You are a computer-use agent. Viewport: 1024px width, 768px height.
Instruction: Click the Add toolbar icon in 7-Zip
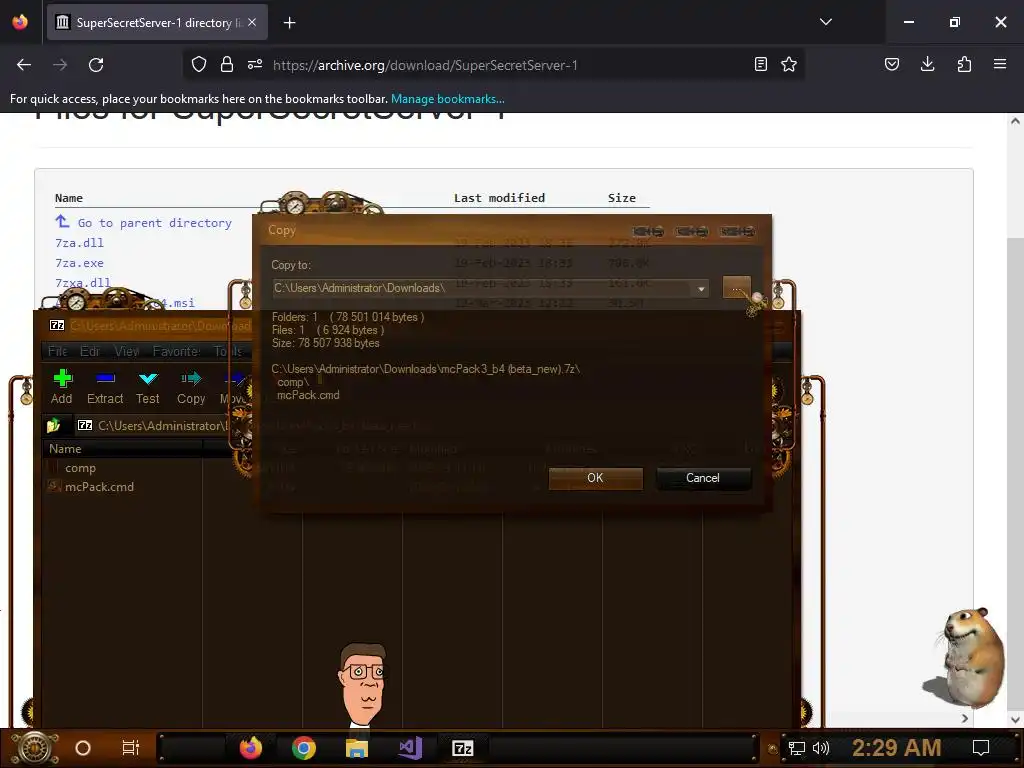[62, 386]
